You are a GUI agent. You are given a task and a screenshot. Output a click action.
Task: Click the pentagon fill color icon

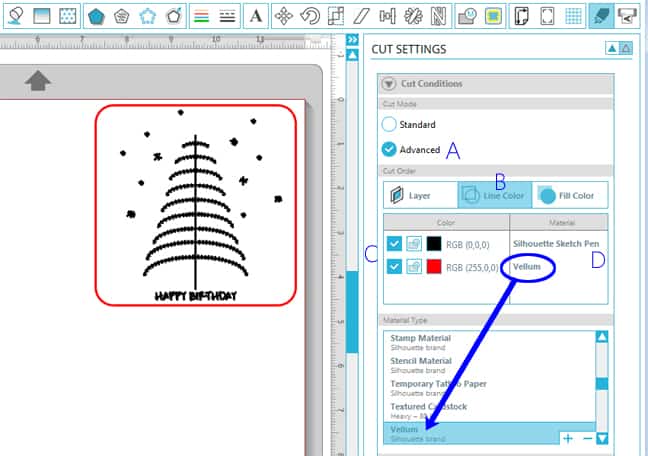pos(96,16)
